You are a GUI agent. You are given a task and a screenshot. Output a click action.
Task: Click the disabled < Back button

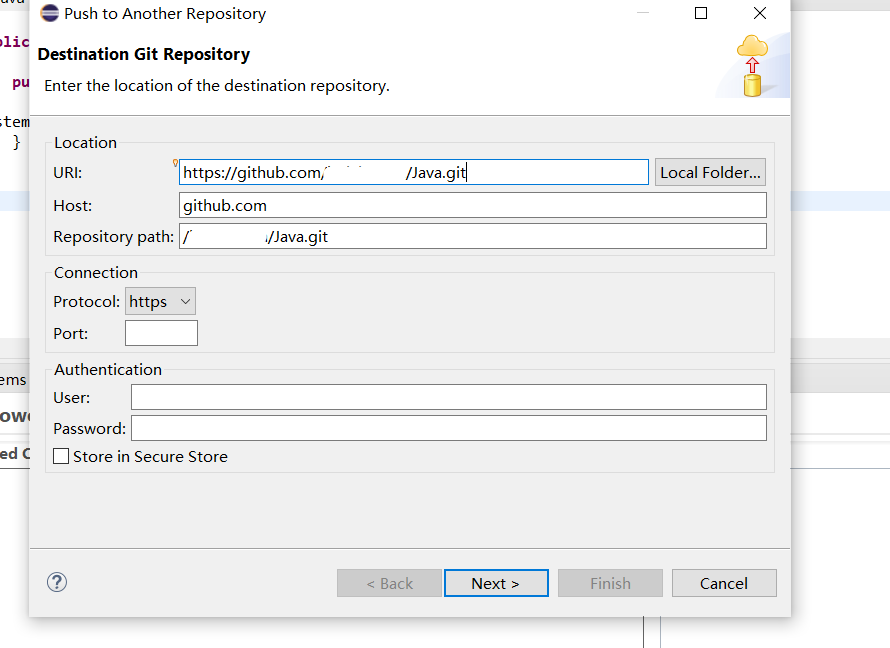point(389,583)
